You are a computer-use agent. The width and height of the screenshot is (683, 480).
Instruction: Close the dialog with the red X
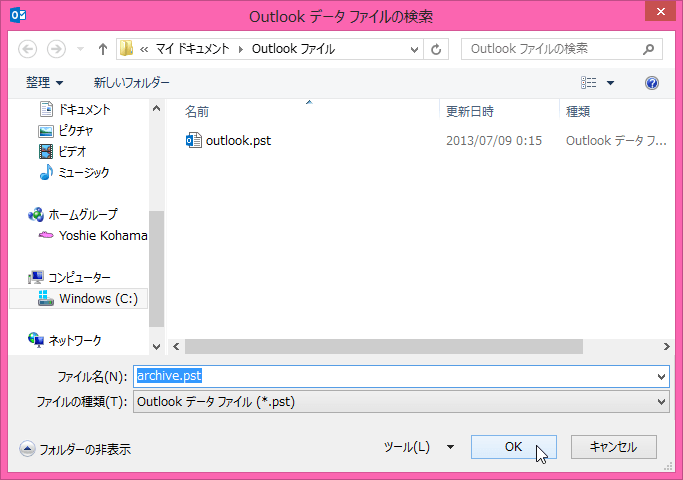point(660,12)
